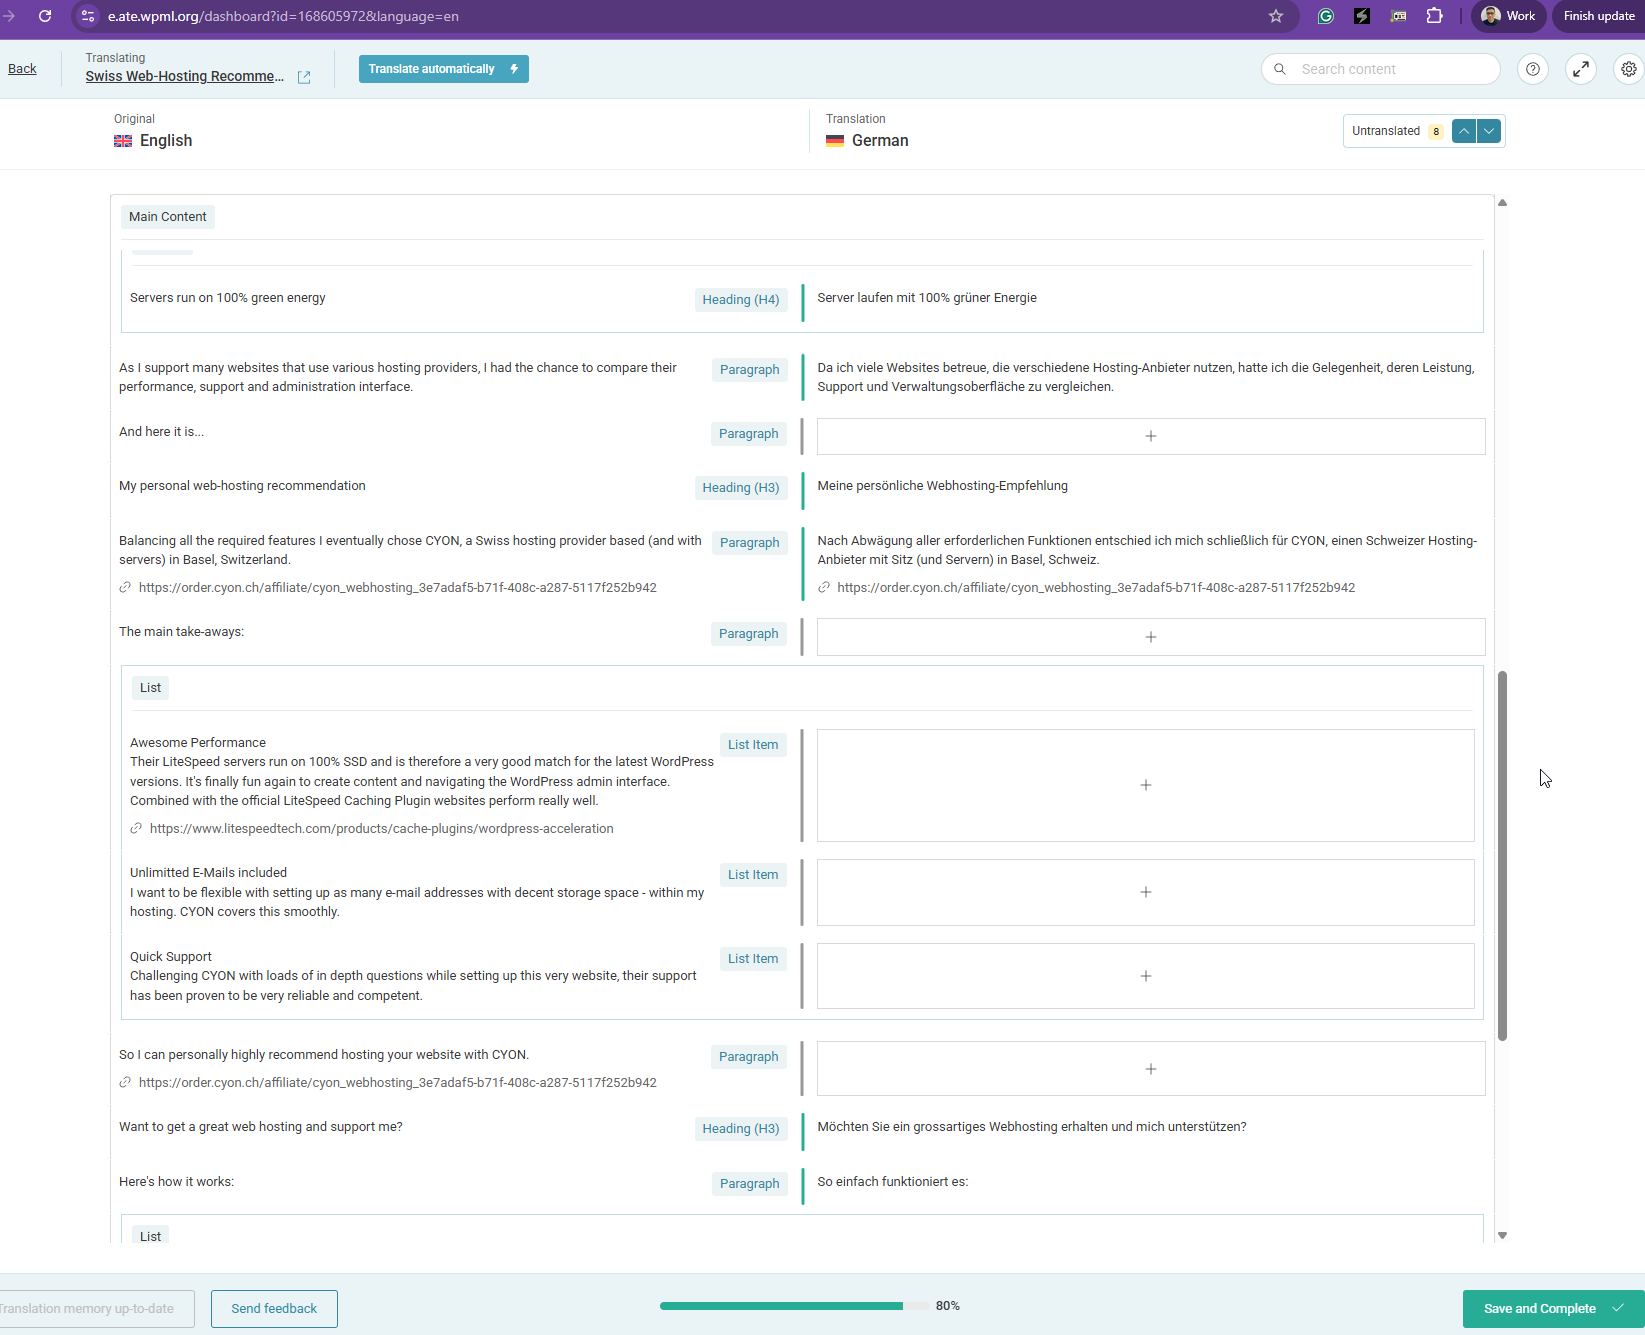
Task: Focus the Search content field
Action: click(x=1381, y=69)
